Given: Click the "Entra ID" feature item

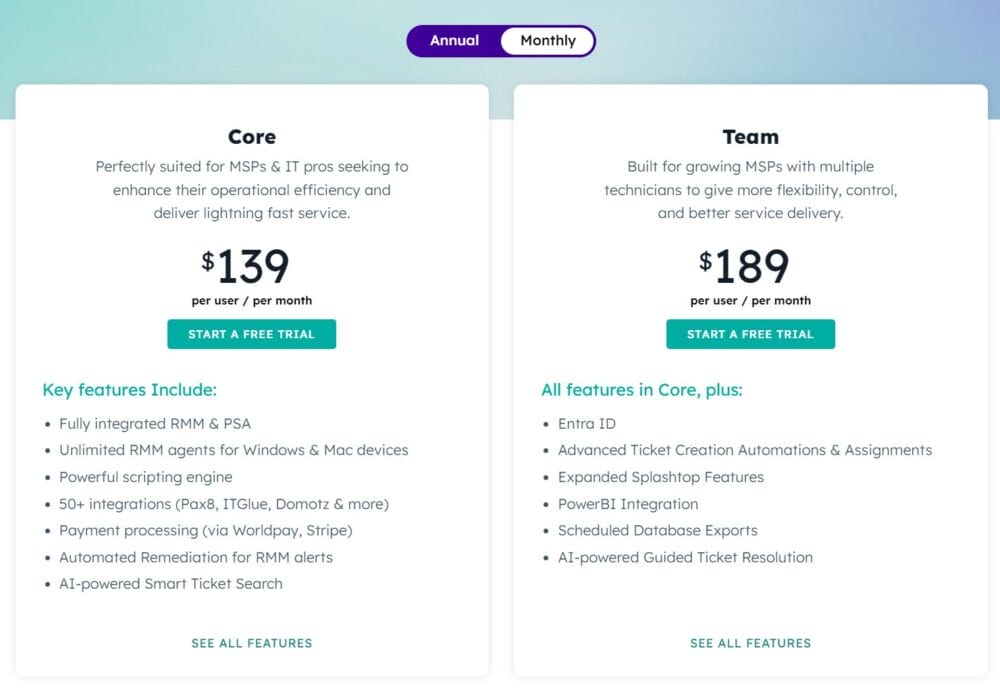Looking at the screenshot, I should tap(587, 424).
